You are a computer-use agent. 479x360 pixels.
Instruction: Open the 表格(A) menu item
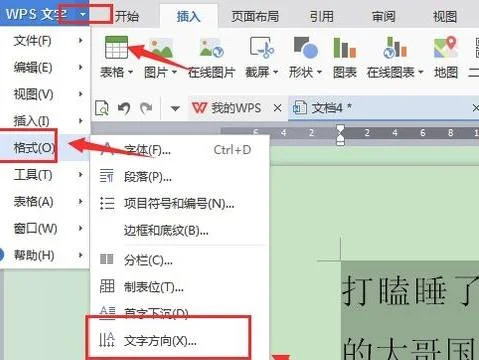tap(45, 202)
